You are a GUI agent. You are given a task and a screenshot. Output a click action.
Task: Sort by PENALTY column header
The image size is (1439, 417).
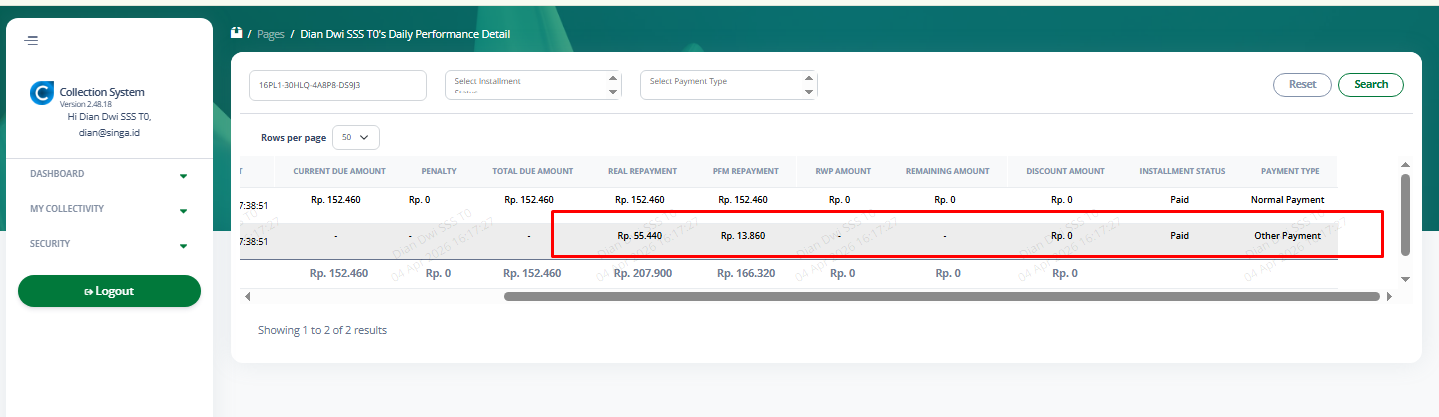pos(439,171)
